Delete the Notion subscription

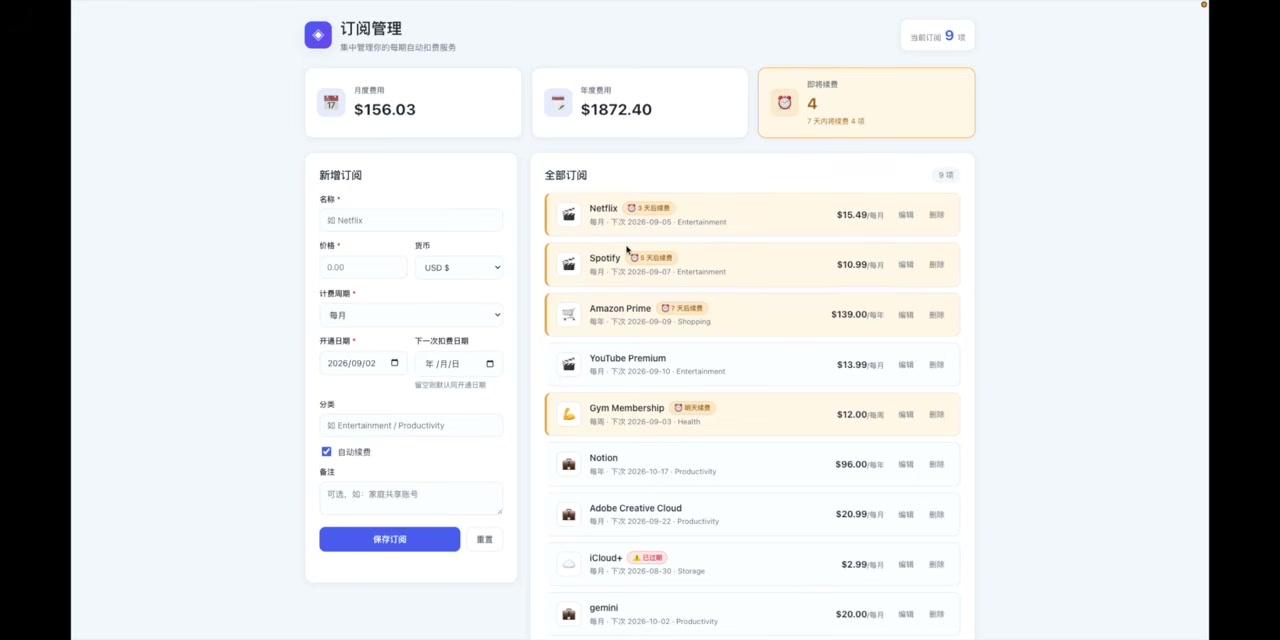936,465
